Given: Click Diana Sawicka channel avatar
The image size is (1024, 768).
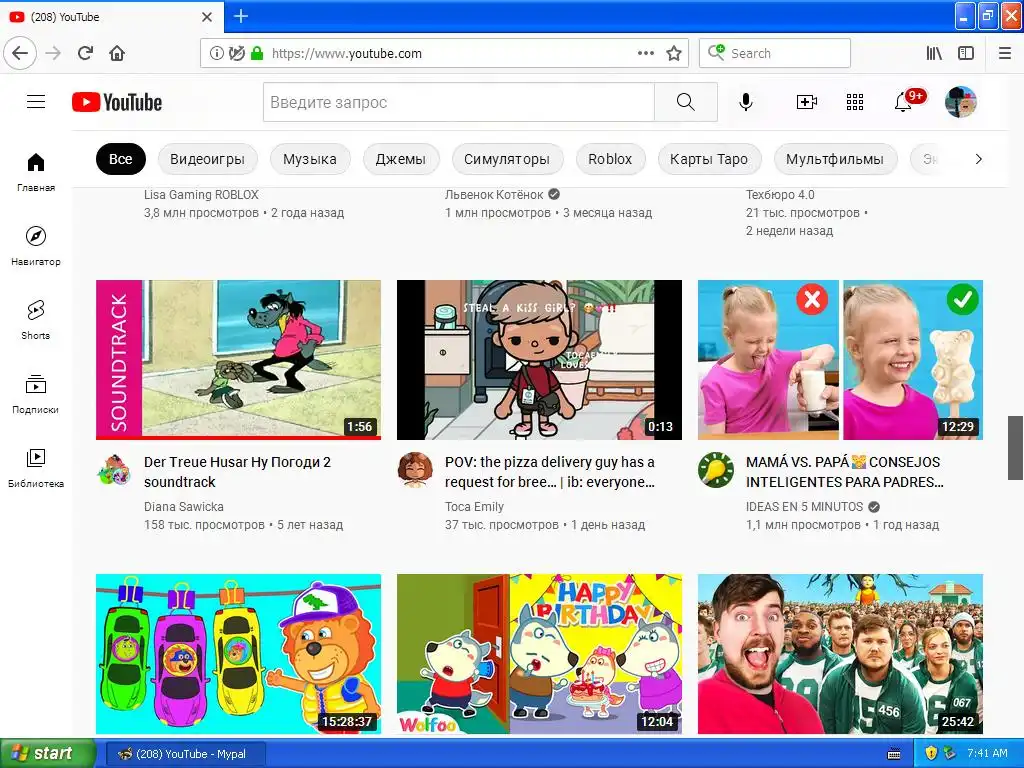Looking at the screenshot, I should tap(114, 470).
